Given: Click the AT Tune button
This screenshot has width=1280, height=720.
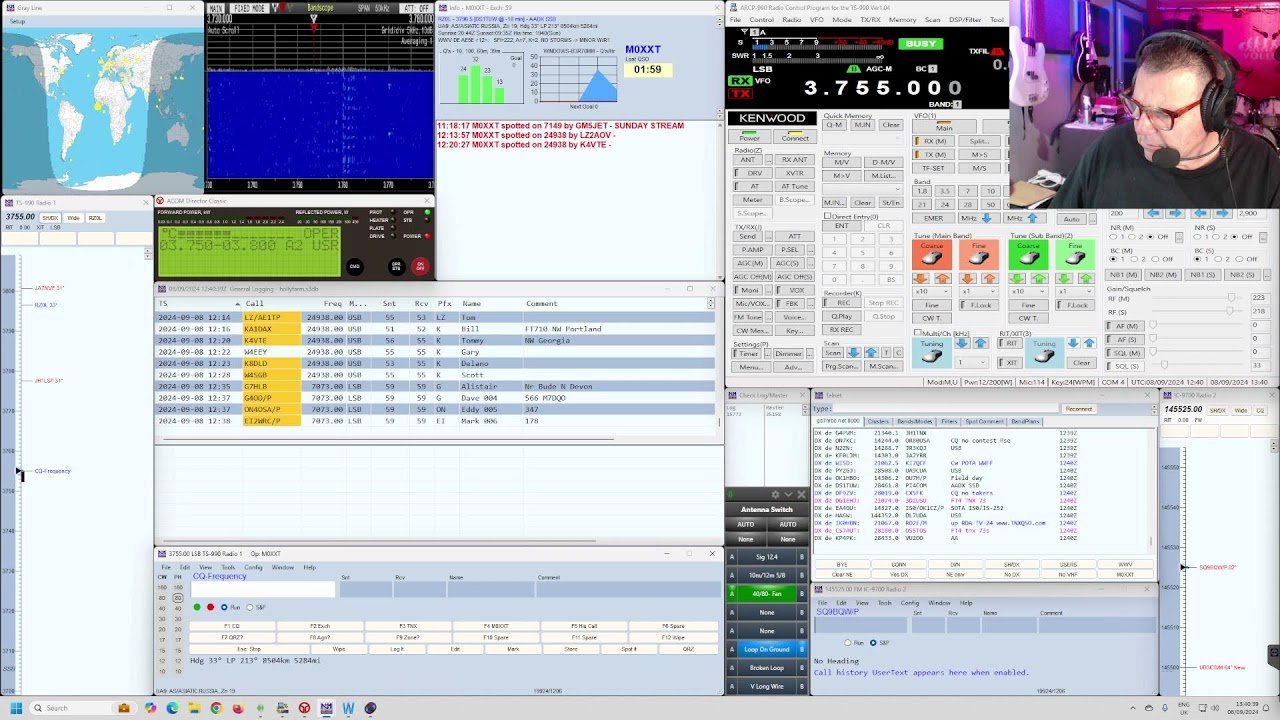Looking at the screenshot, I should pyautogui.click(x=794, y=186).
